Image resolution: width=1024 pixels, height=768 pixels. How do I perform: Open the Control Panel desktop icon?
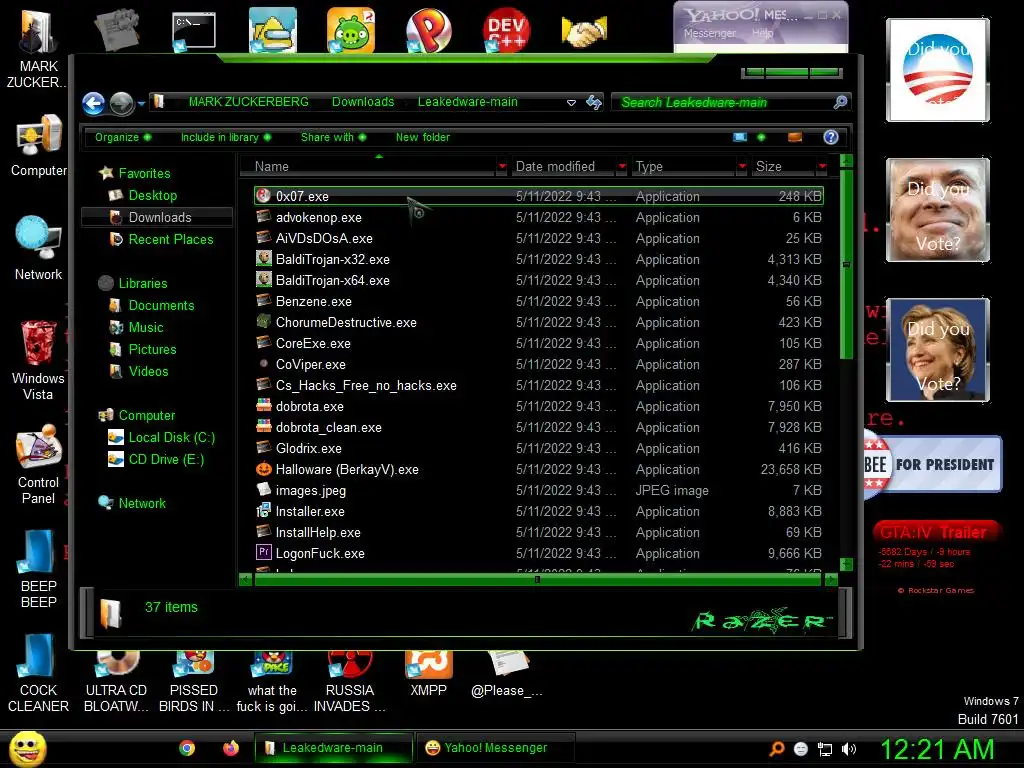[39, 465]
